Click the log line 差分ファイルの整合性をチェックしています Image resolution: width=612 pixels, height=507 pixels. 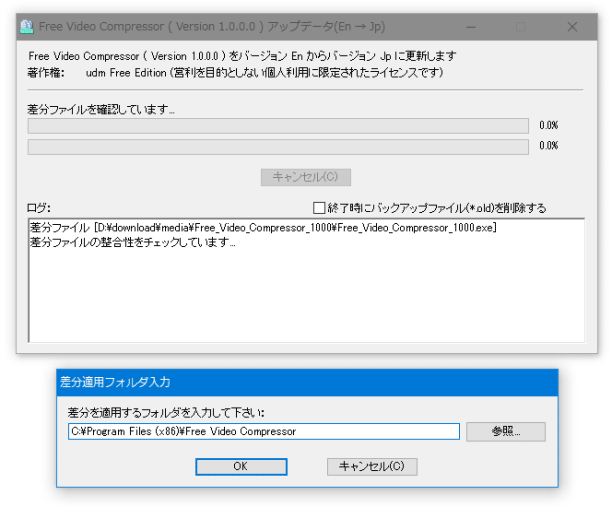[x=133, y=242]
